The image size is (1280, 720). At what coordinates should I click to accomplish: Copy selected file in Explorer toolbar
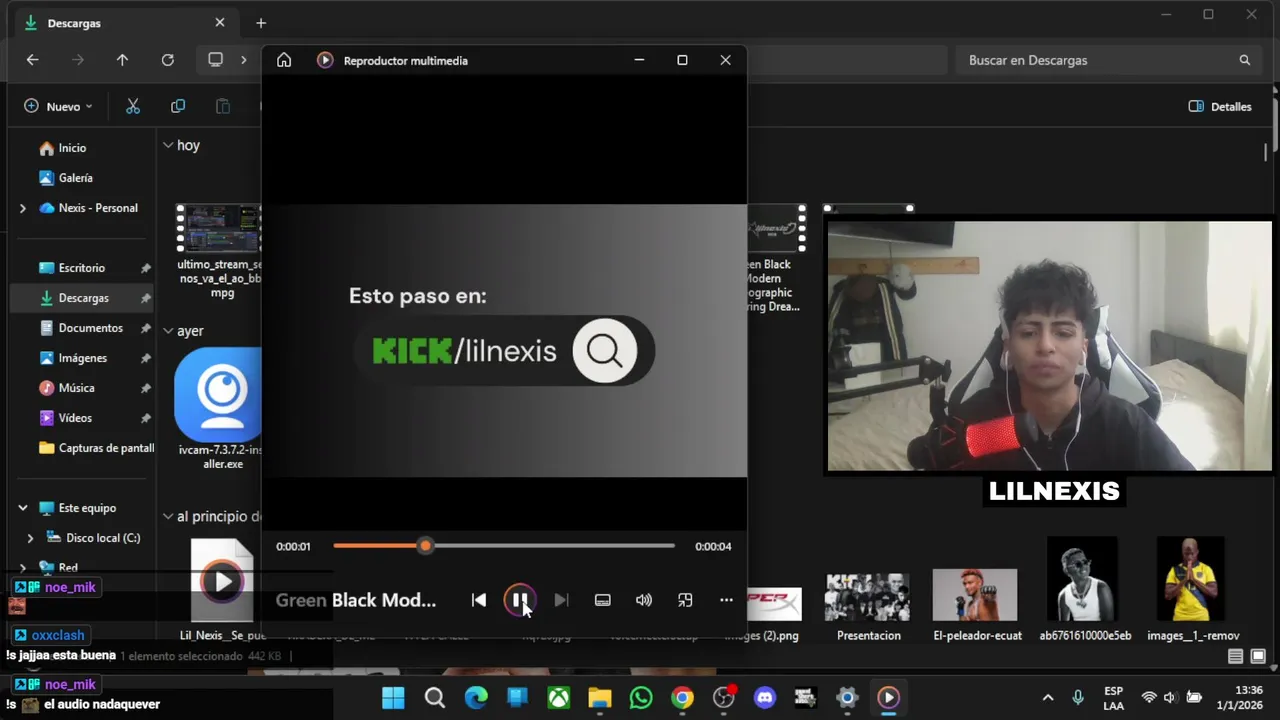(178, 106)
